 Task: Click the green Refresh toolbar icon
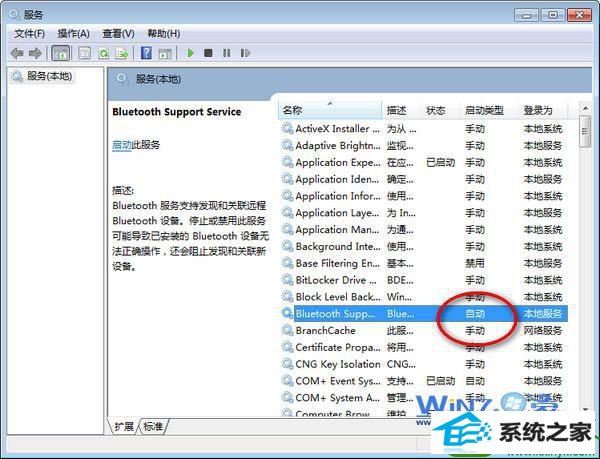point(103,53)
